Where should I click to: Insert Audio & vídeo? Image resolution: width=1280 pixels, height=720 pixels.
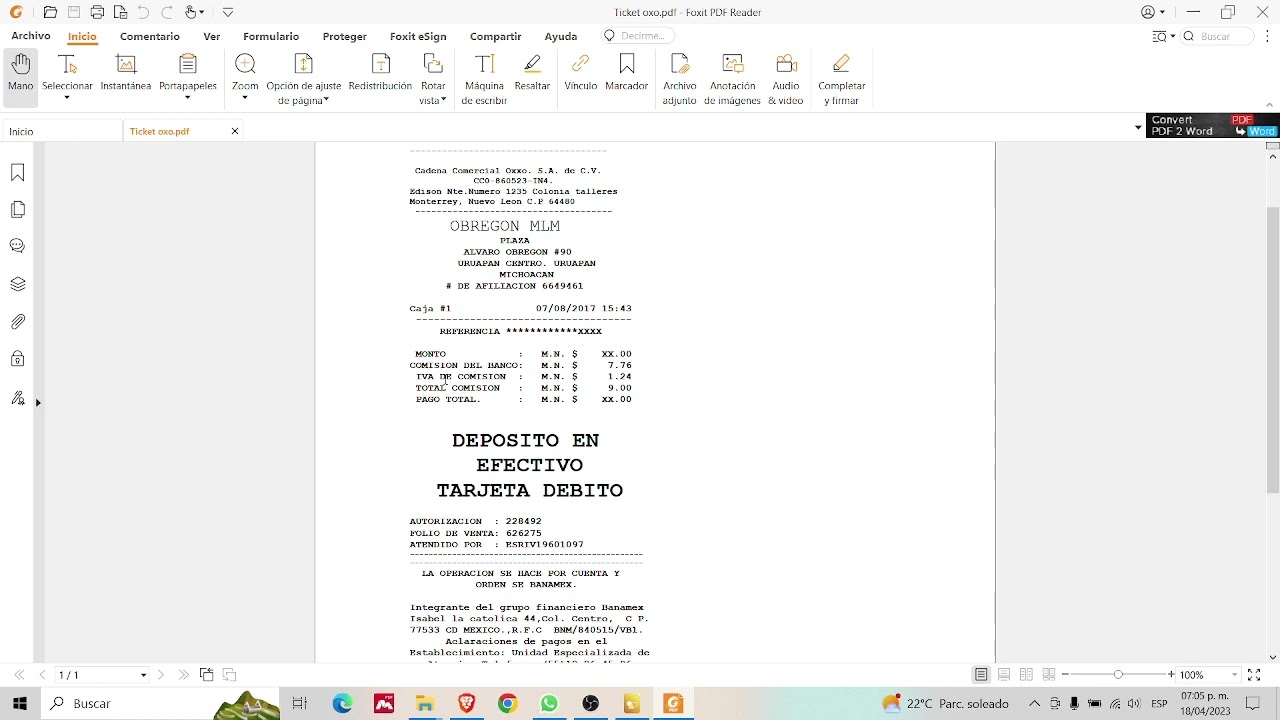786,79
